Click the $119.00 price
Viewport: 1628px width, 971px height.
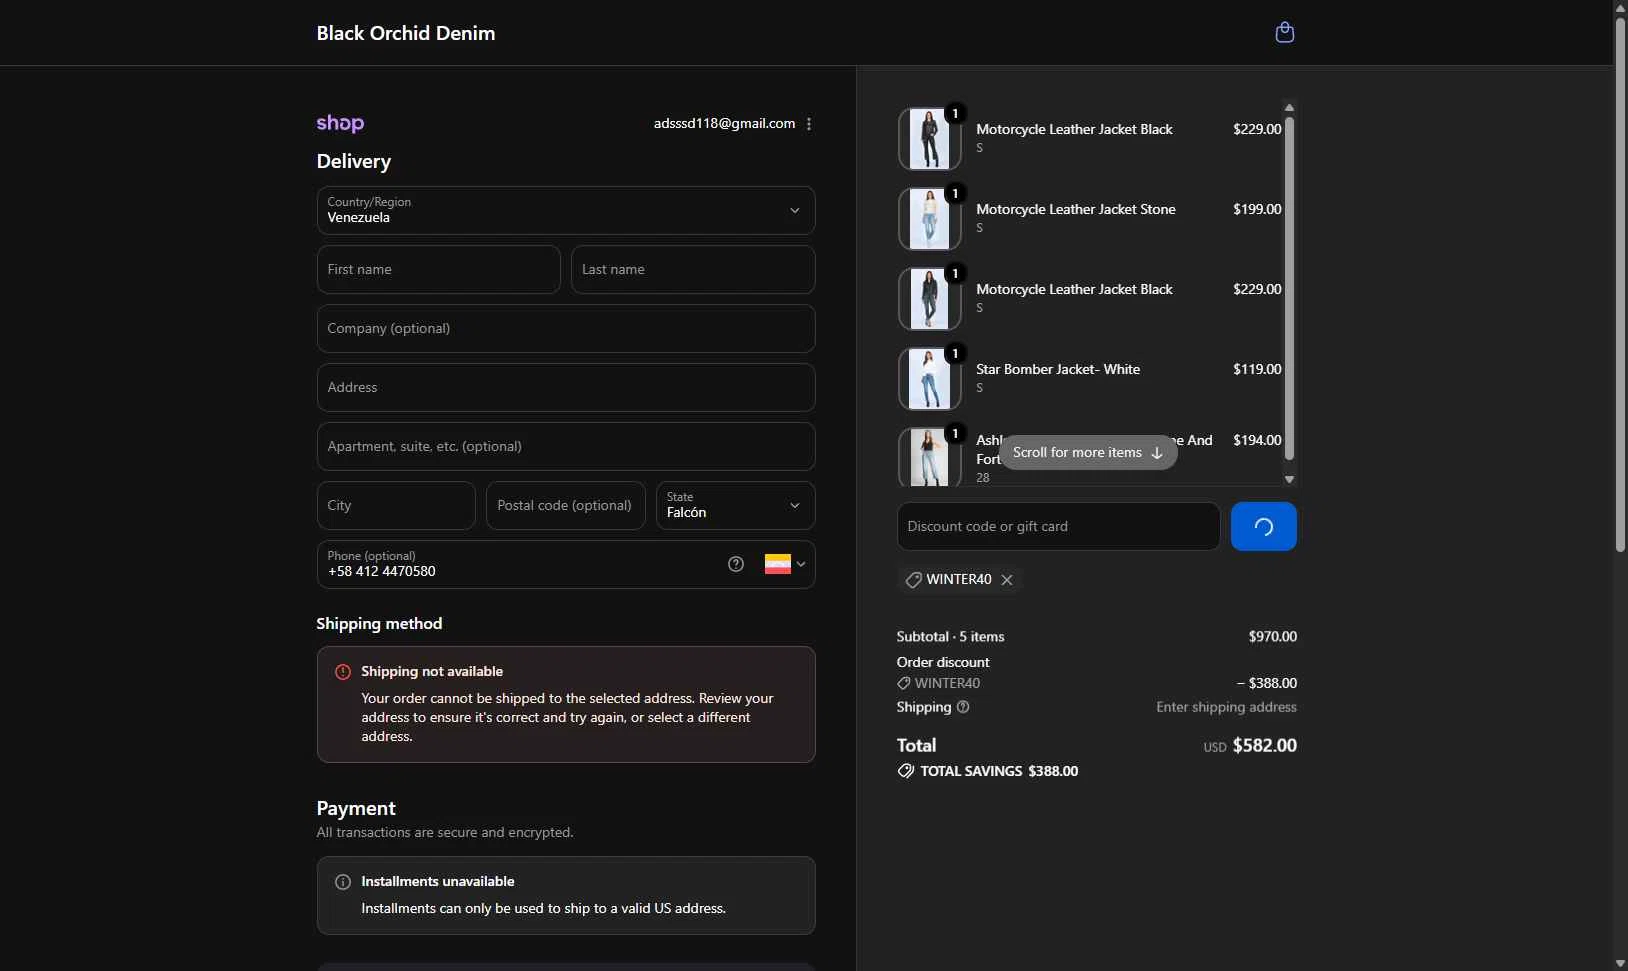pyautogui.click(x=1257, y=370)
